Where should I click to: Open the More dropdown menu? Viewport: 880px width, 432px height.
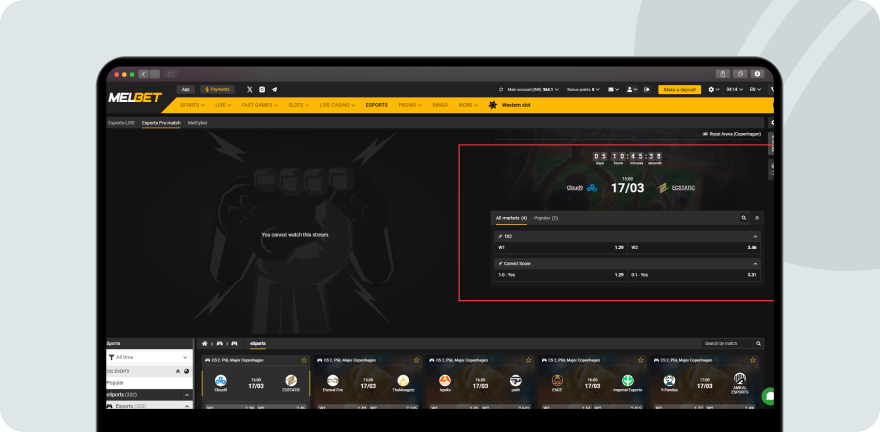click(x=468, y=105)
